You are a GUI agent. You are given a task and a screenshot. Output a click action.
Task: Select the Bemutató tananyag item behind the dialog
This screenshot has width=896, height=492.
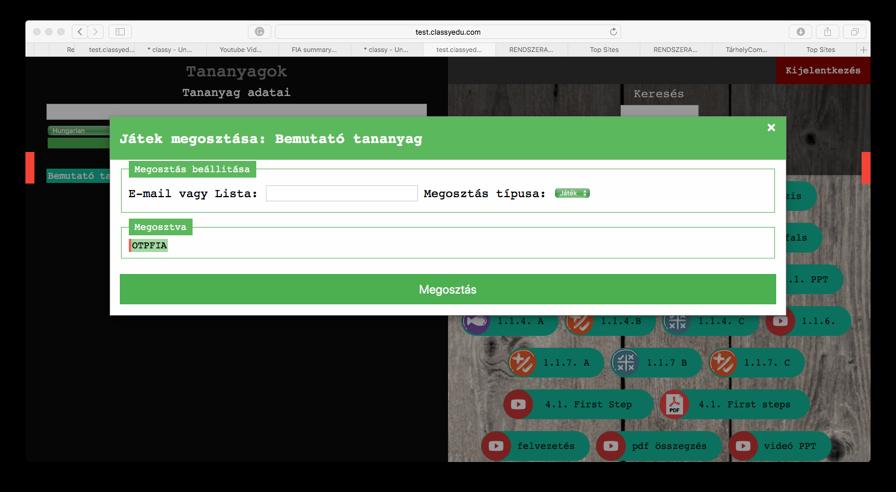78,176
